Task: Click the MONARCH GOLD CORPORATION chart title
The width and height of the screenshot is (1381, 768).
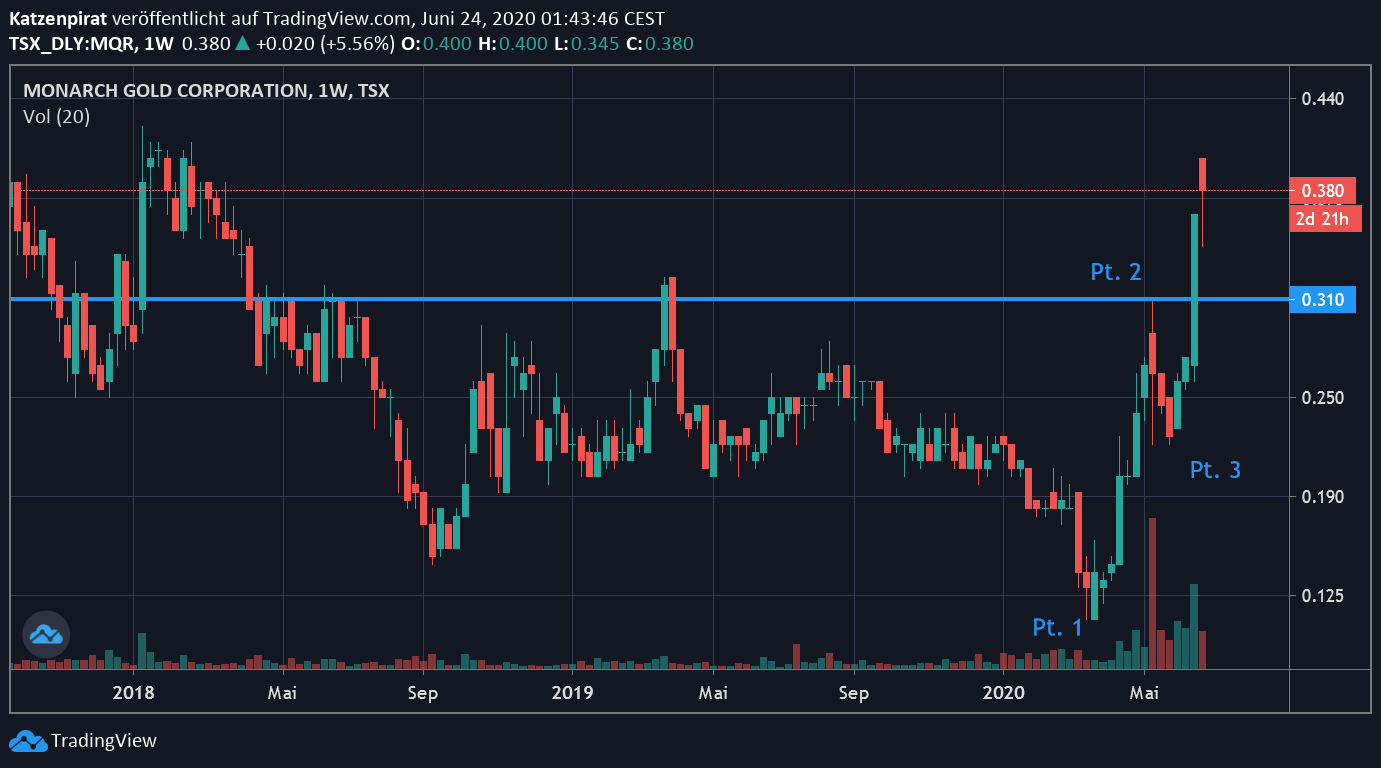Action: pos(165,91)
